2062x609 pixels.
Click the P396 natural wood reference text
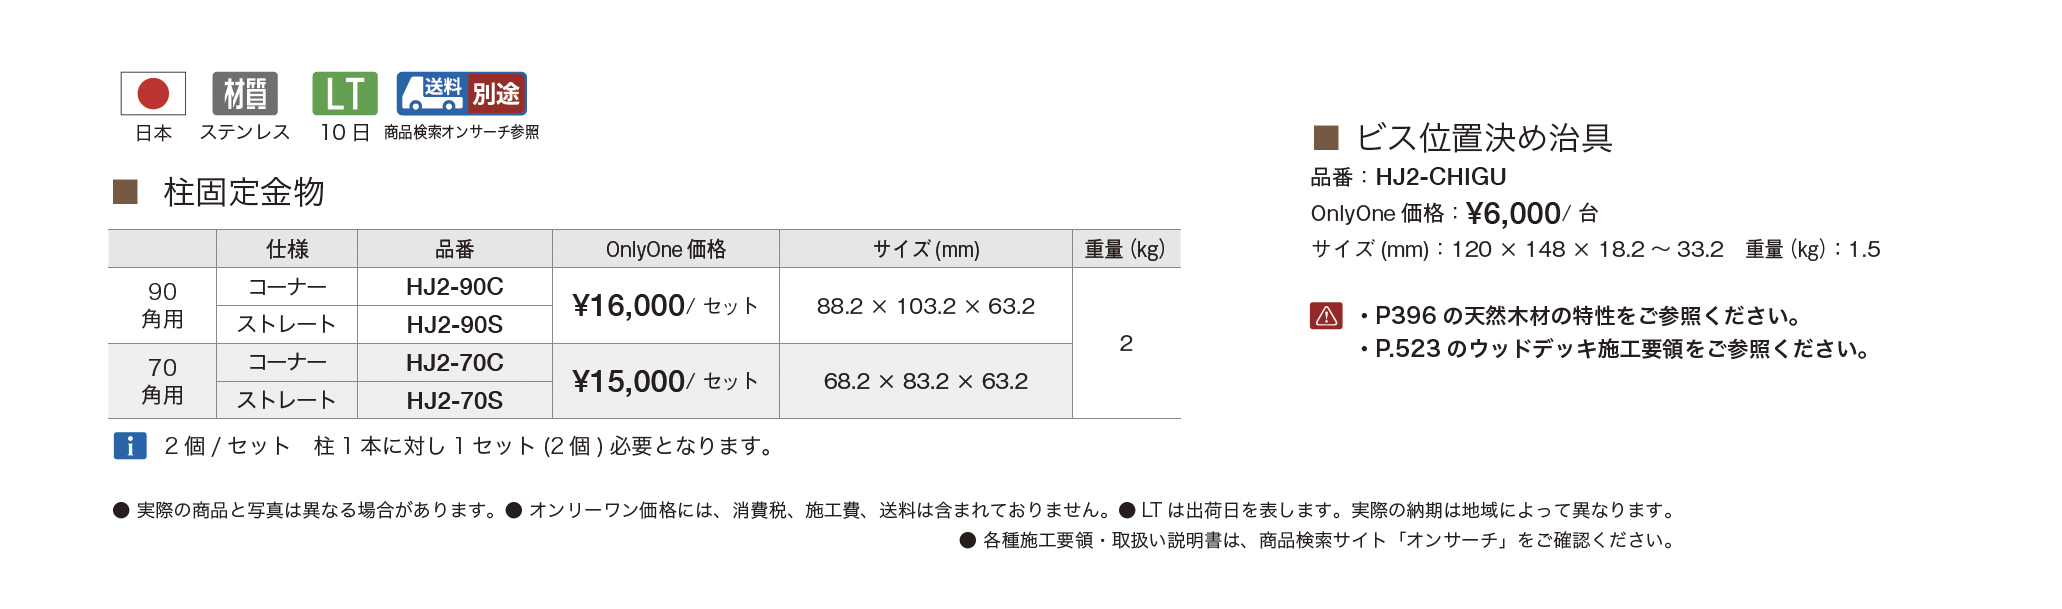1589,316
